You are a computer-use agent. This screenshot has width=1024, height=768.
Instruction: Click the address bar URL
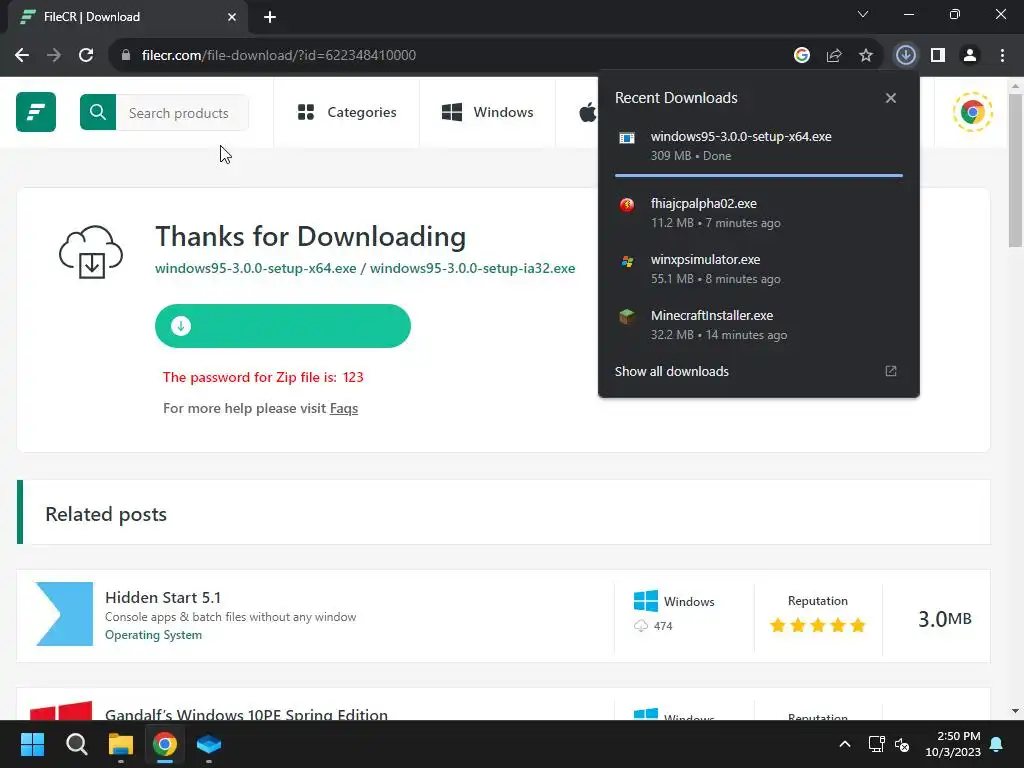(x=279, y=55)
